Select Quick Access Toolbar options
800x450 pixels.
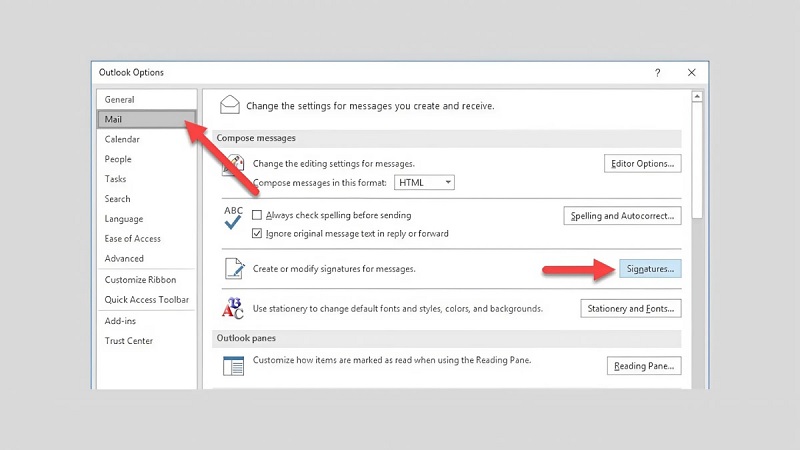[146, 299]
